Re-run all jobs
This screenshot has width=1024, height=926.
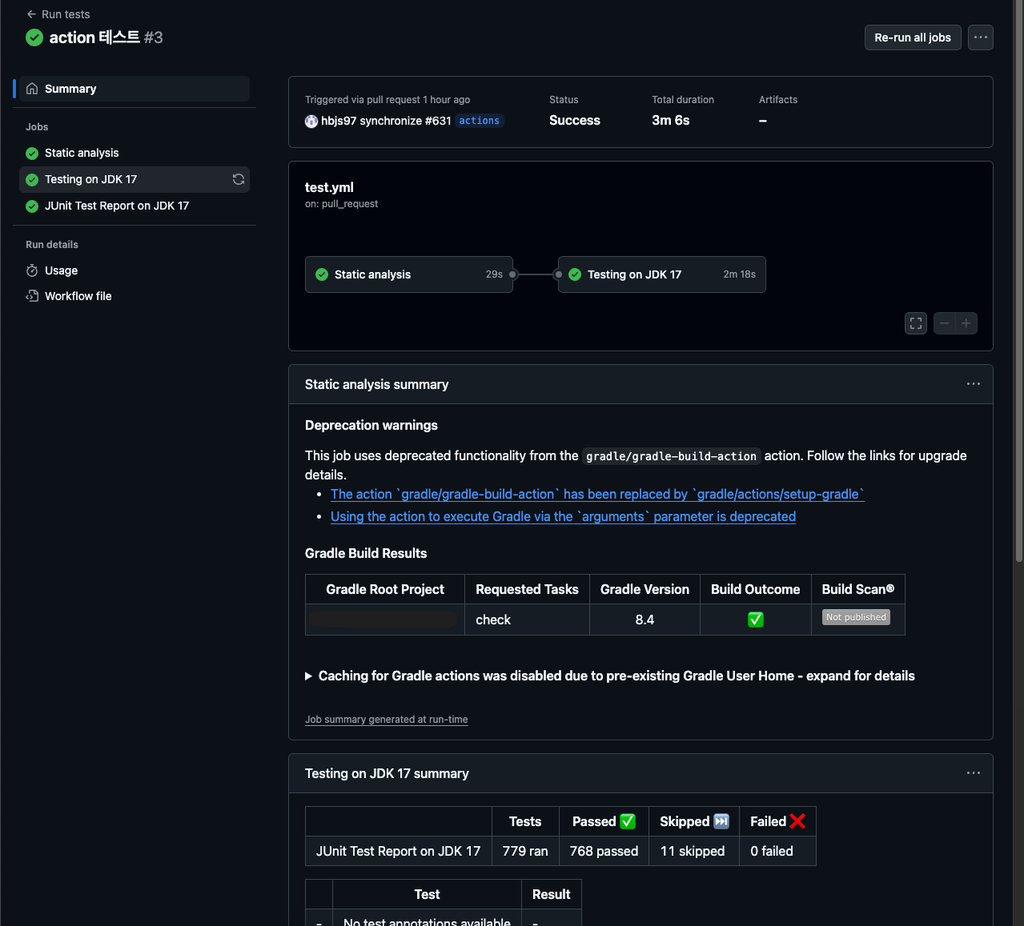coord(912,38)
